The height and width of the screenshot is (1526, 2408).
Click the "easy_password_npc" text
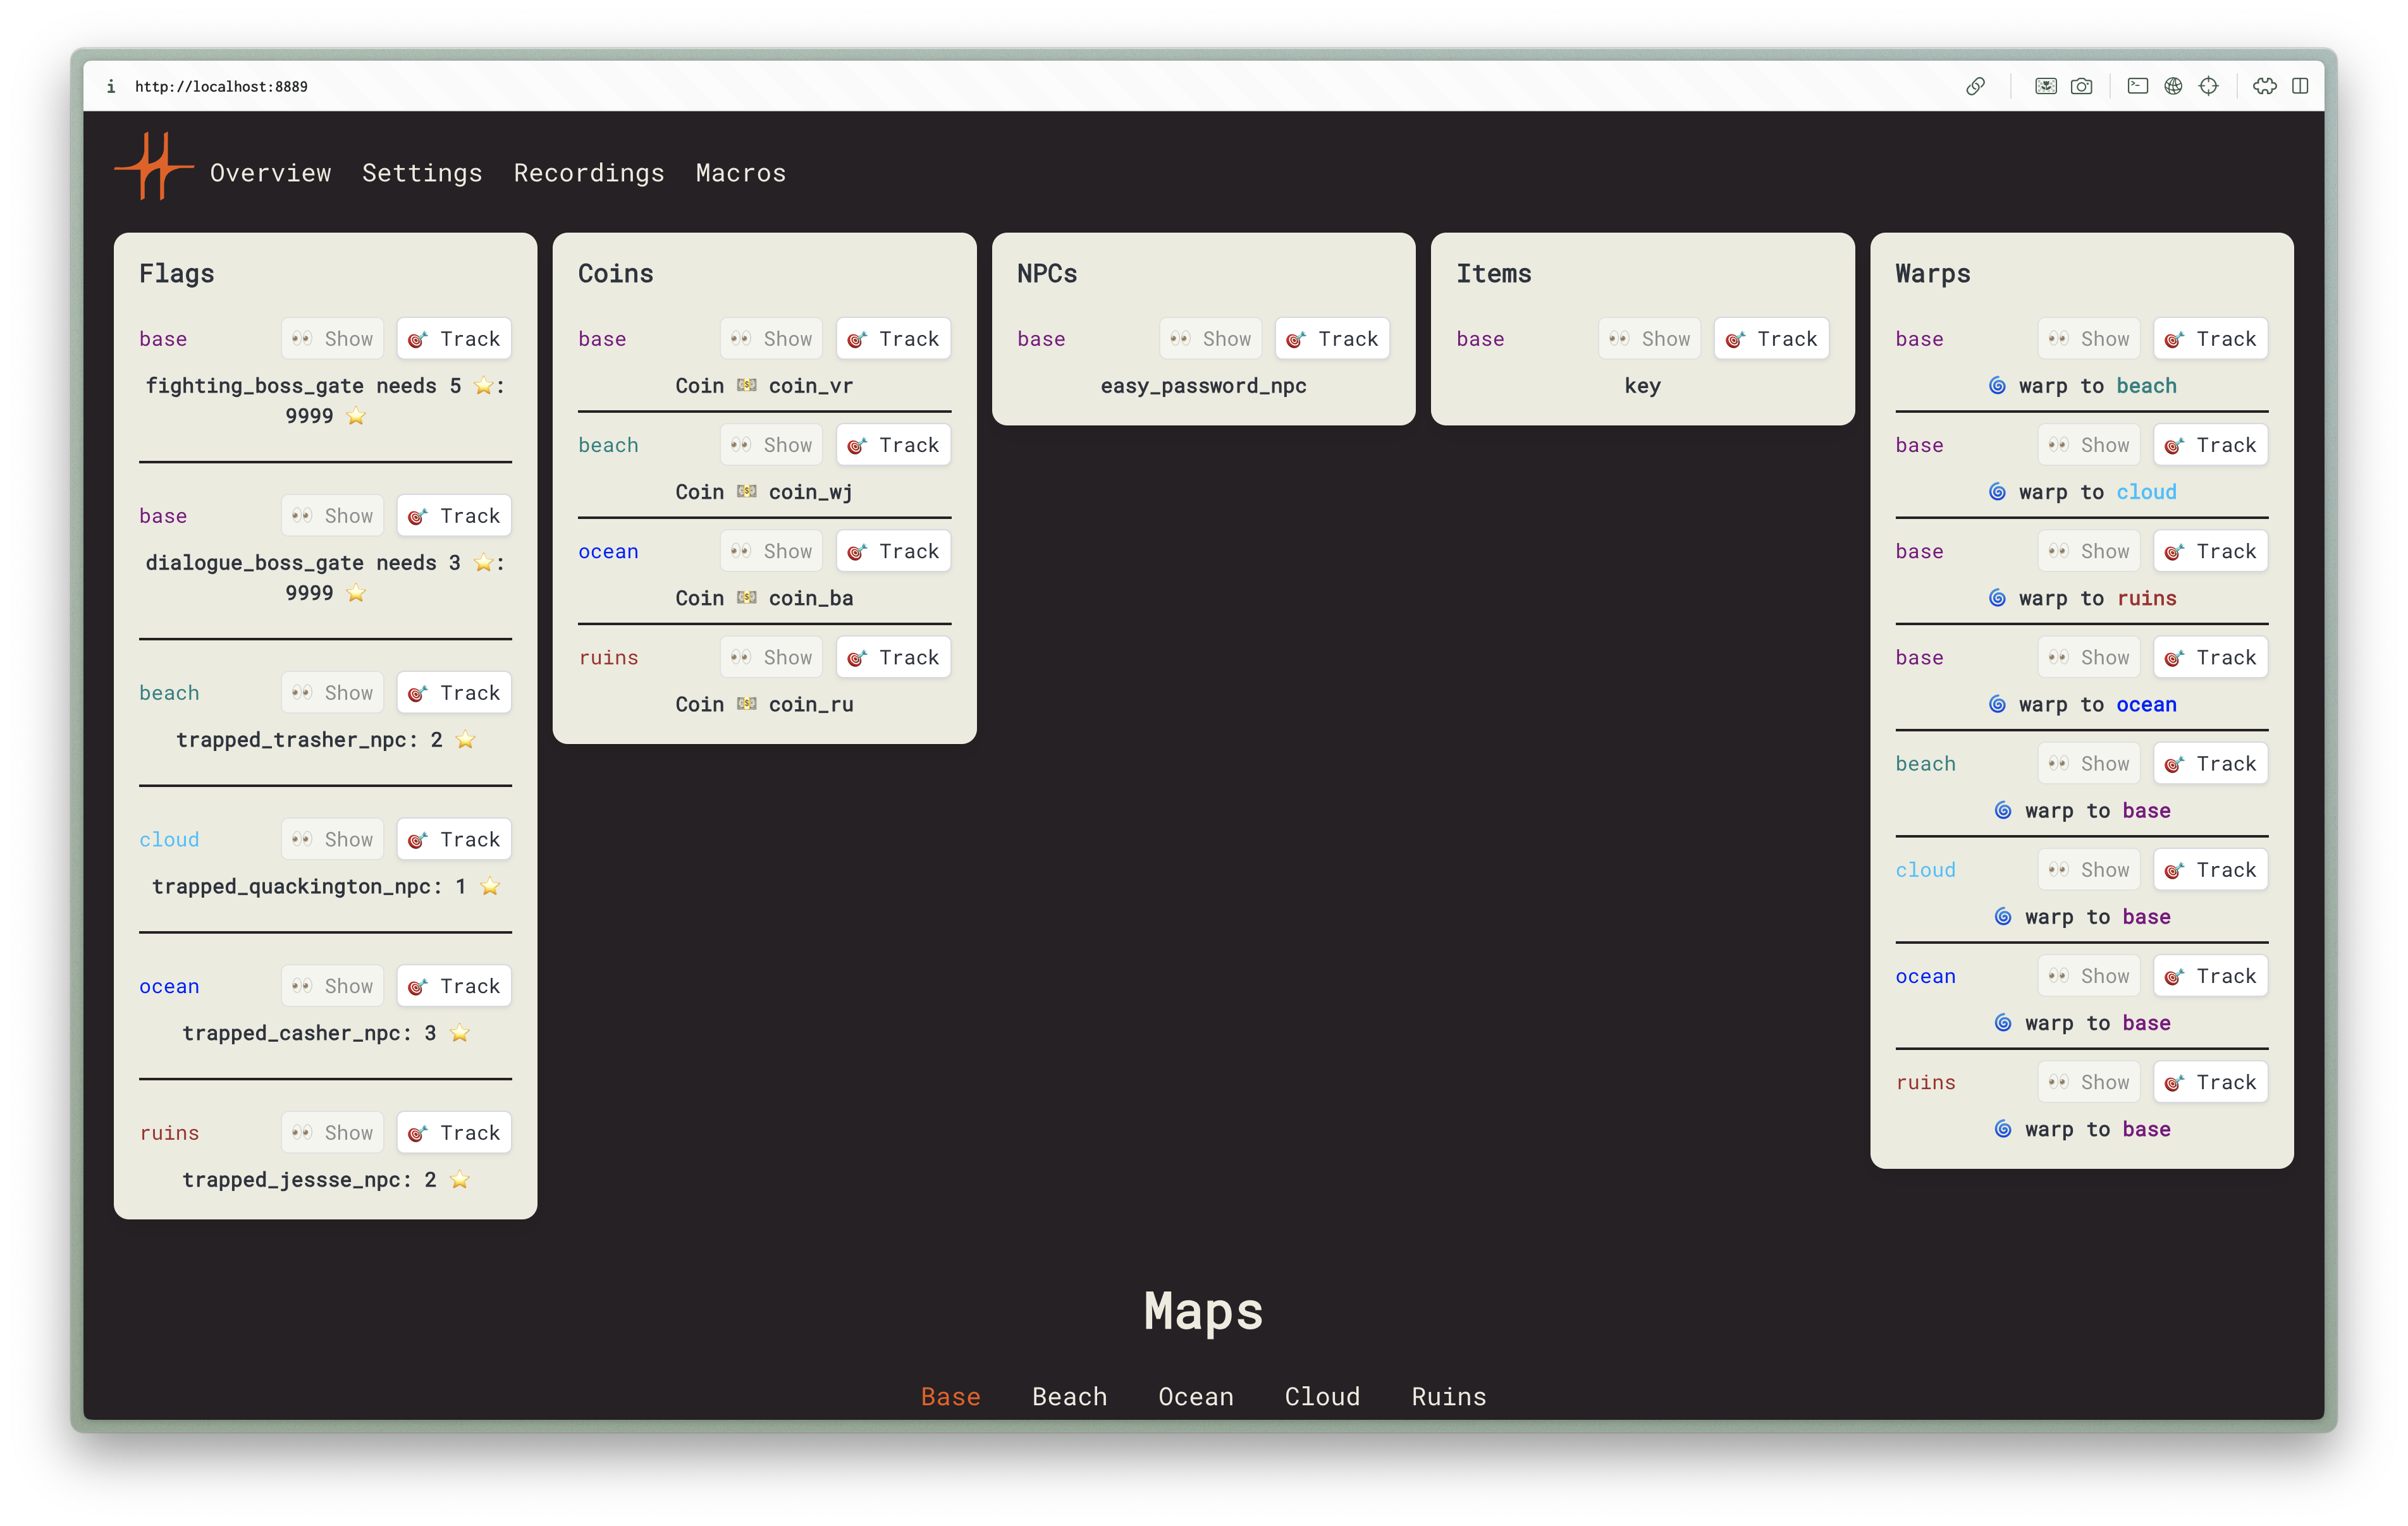pos(1203,386)
